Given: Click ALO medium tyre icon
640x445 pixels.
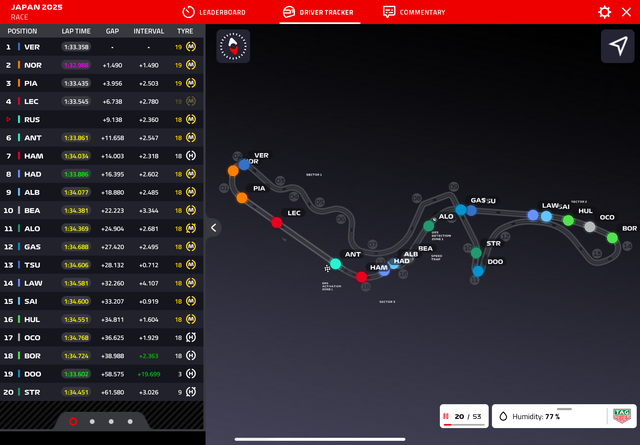Looking at the screenshot, I should pyautogui.click(x=191, y=229).
